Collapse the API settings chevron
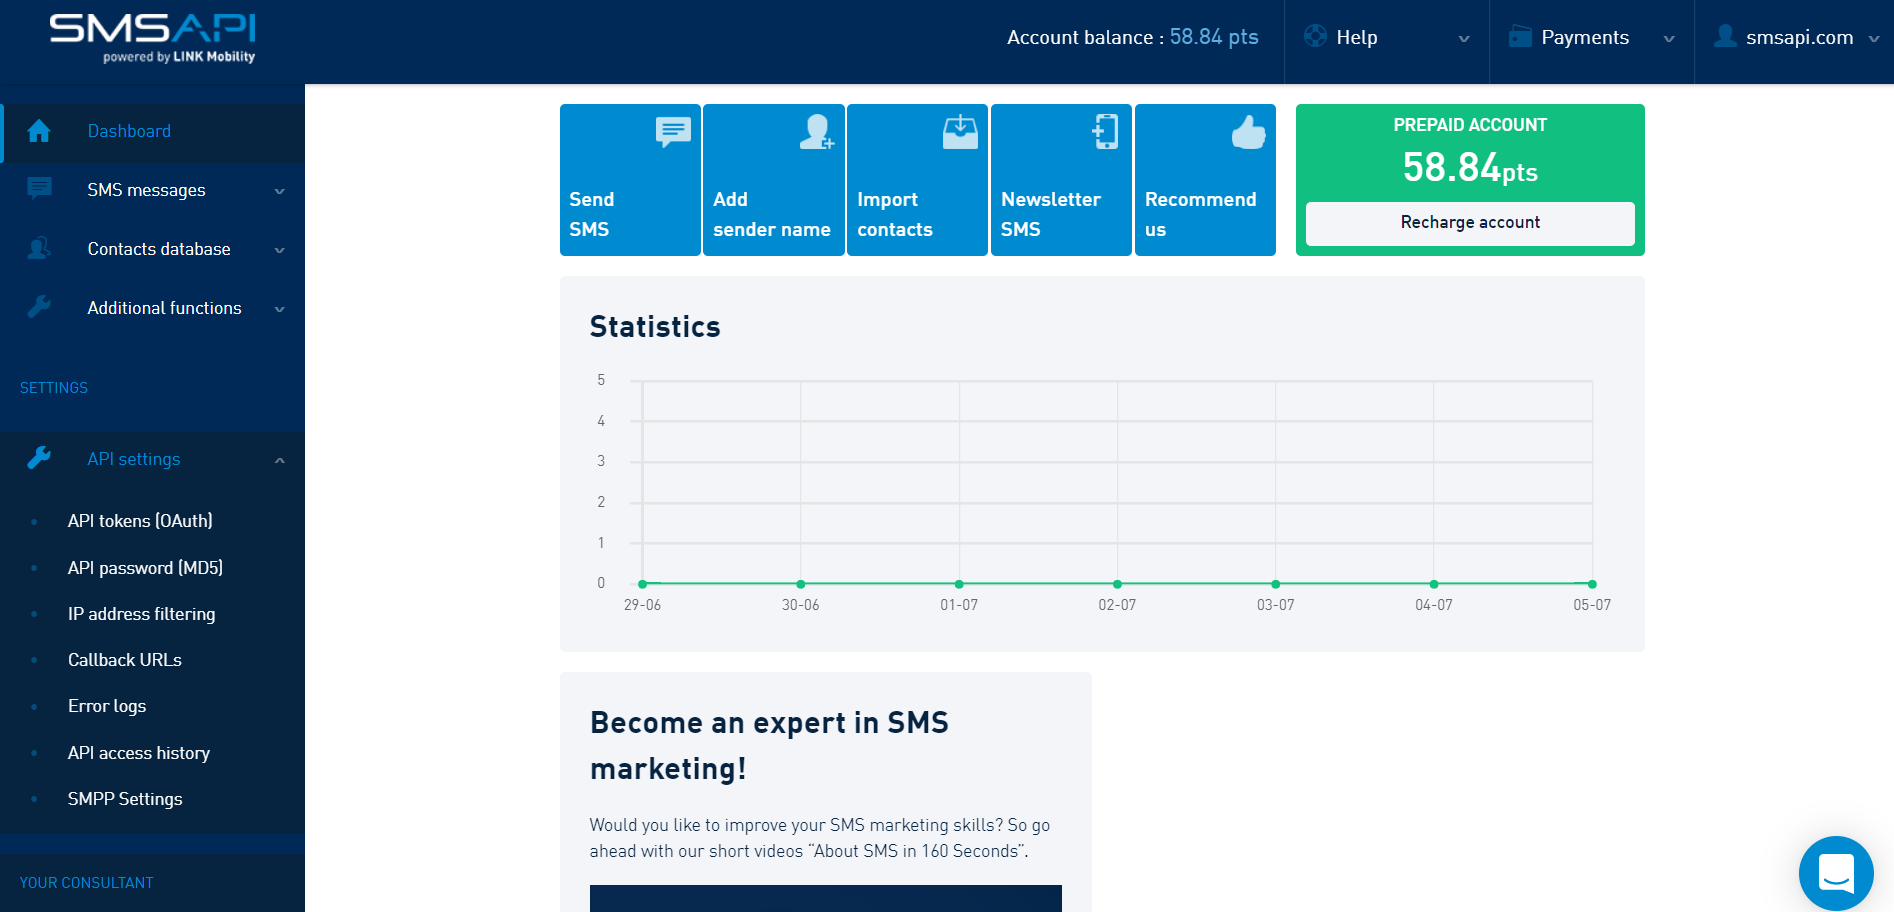Image resolution: width=1894 pixels, height=912 pixels. [280, 460]
